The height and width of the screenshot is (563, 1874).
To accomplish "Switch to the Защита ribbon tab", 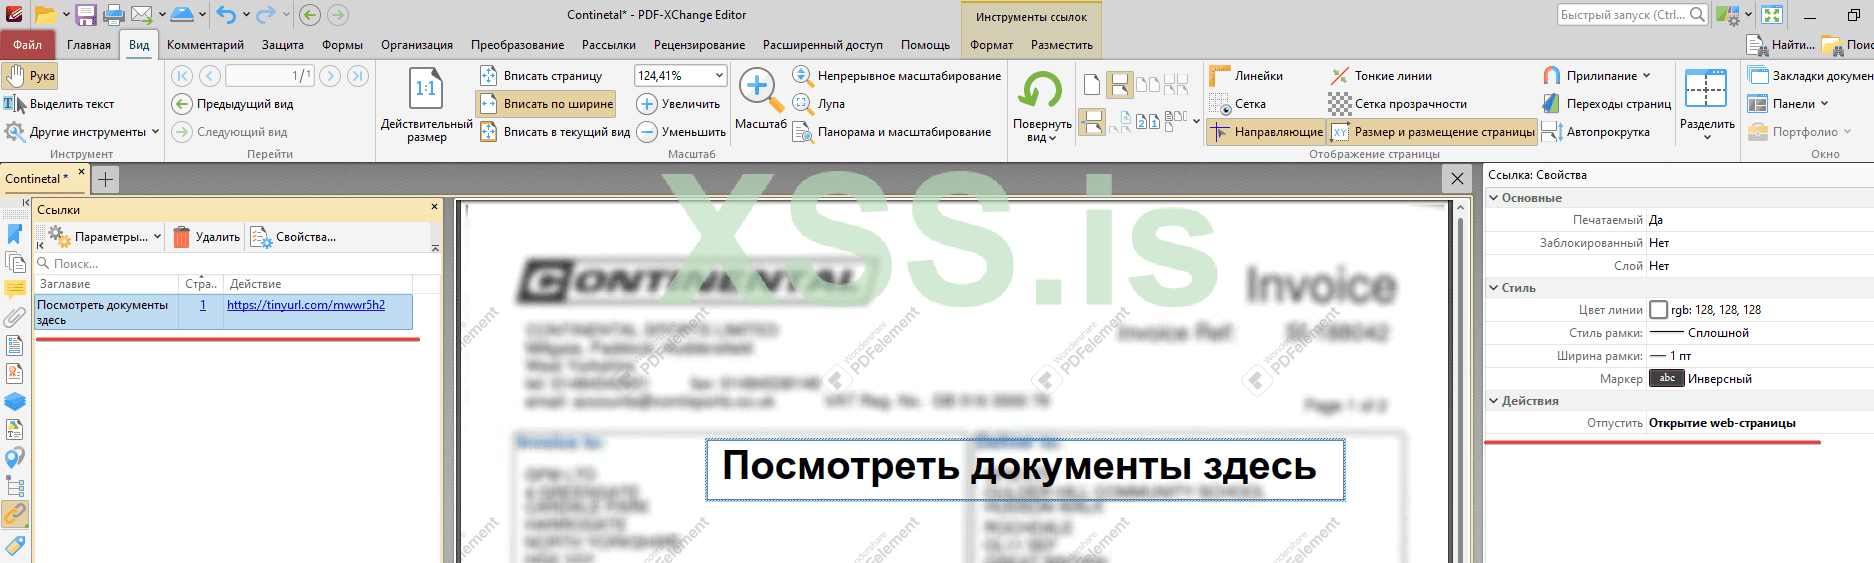I will (283, 45).
